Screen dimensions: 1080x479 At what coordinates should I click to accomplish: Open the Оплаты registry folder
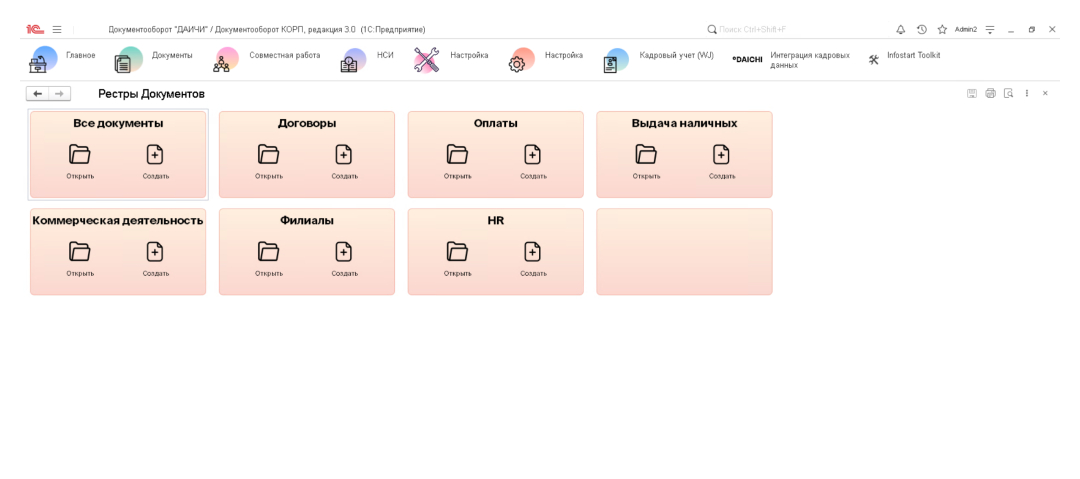(x=457, y=154)
